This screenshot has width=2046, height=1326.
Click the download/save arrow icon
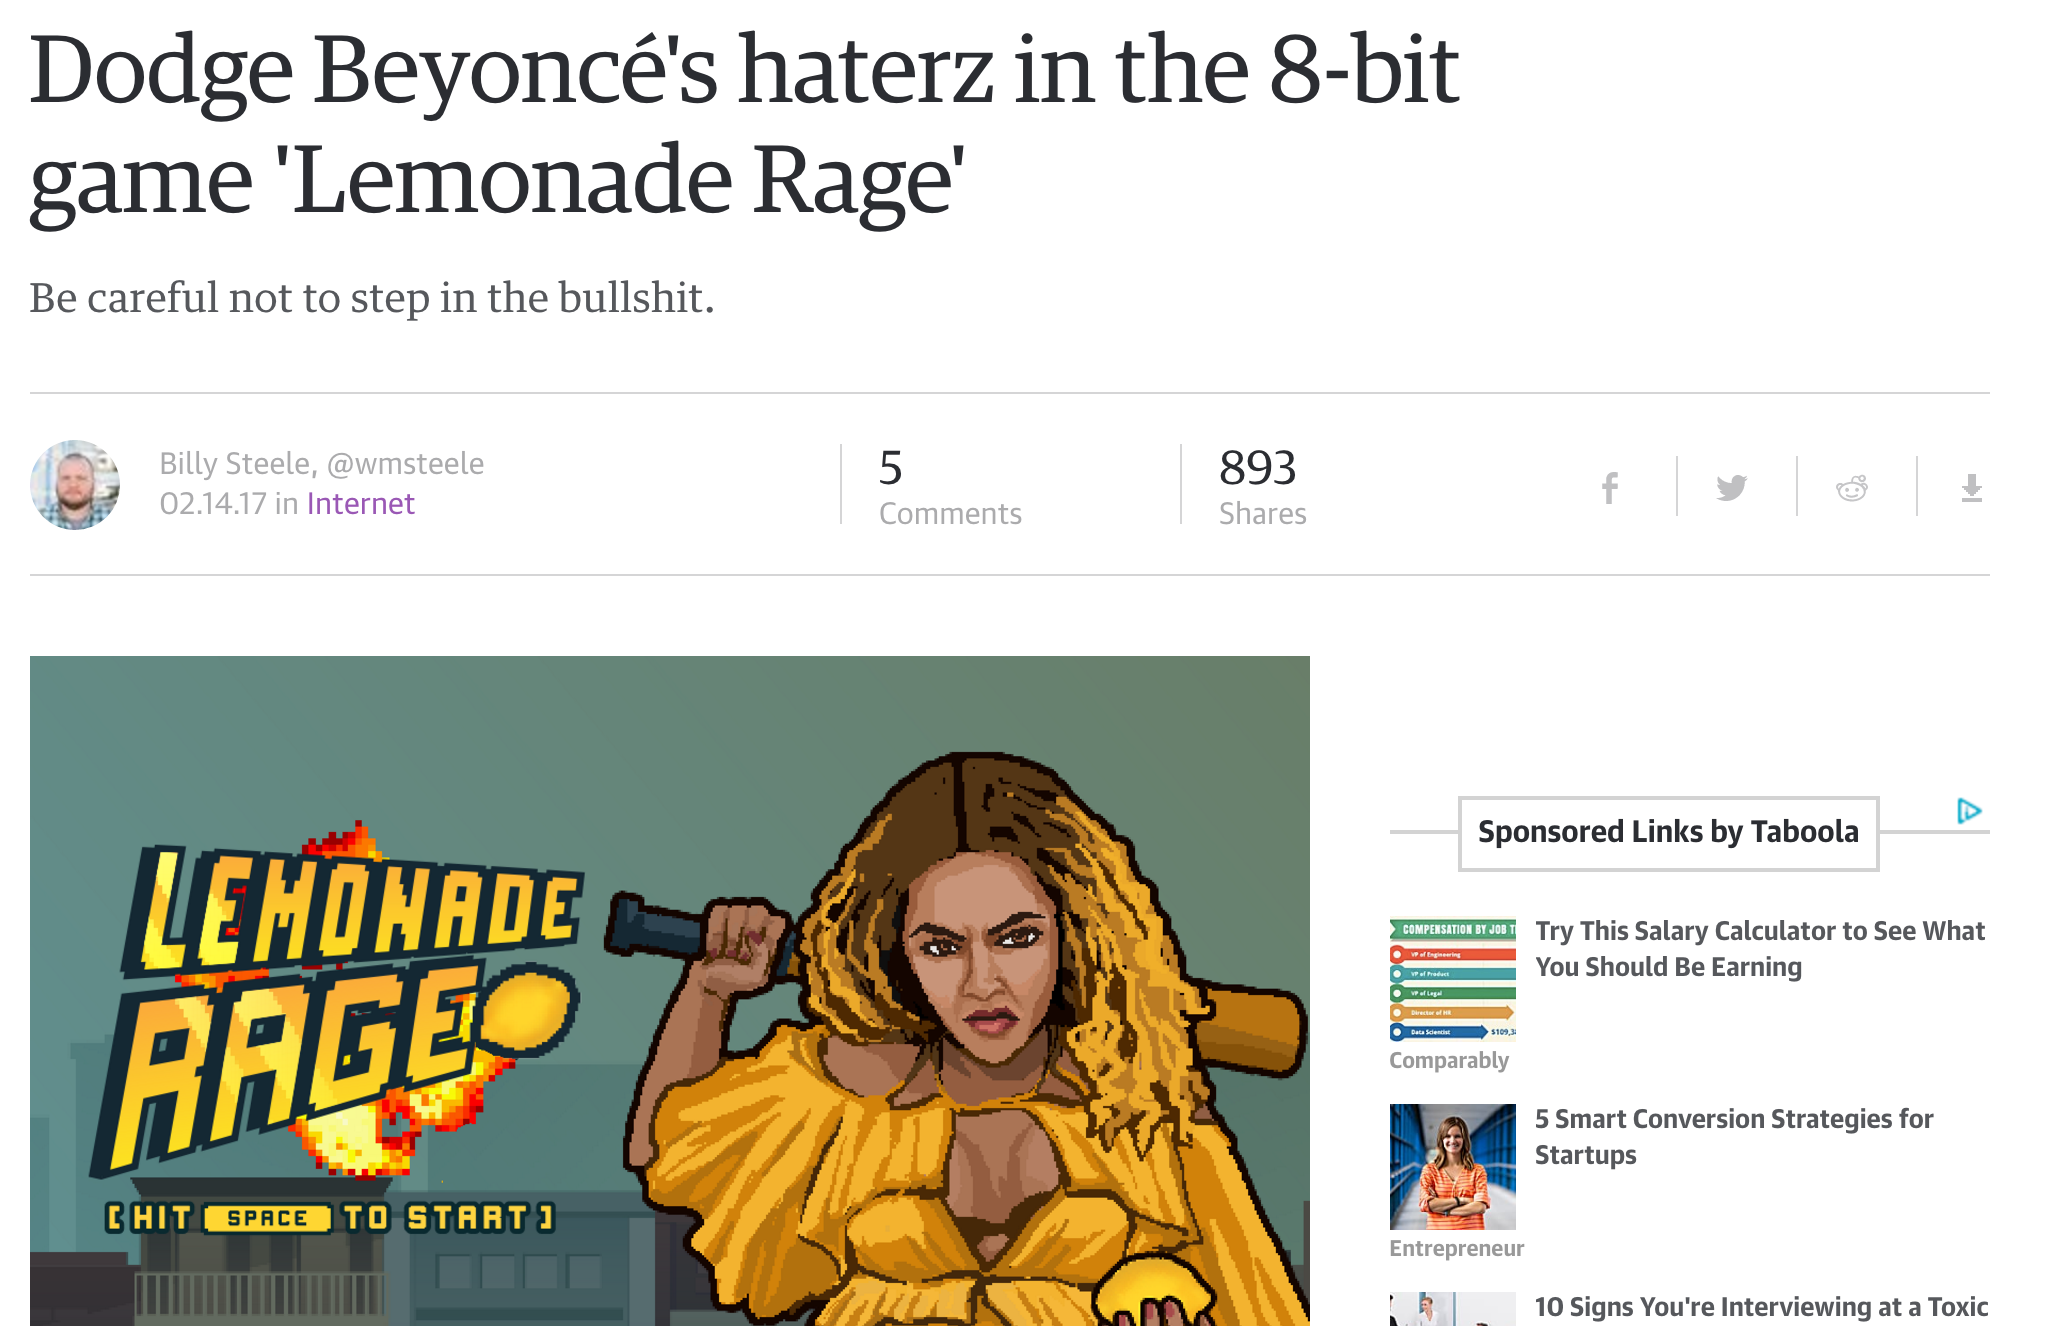(1971, 488)
